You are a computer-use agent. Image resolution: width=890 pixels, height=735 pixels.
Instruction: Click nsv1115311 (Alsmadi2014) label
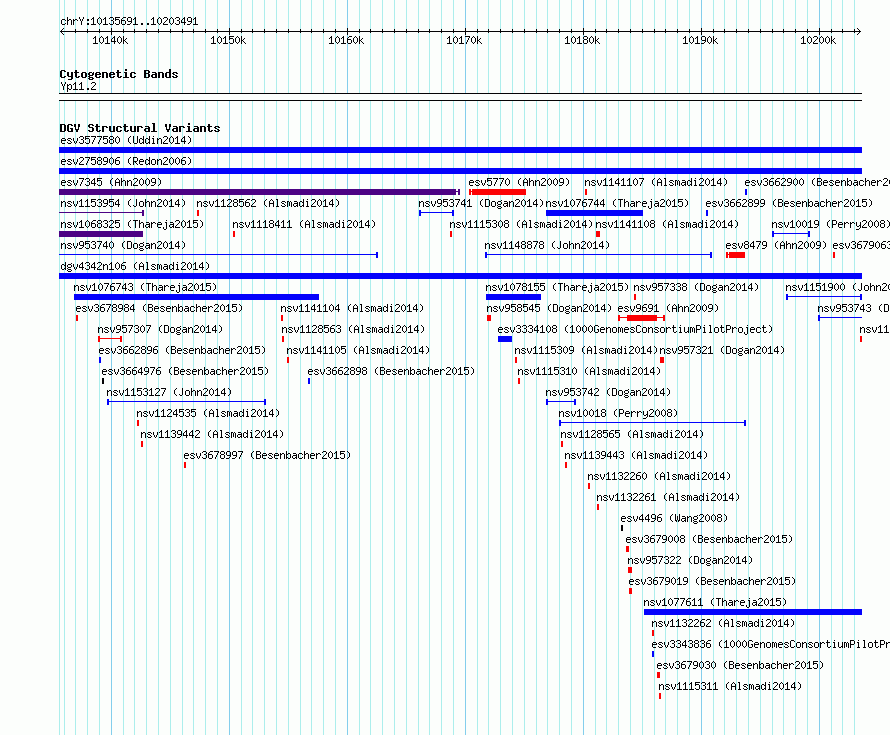pyautogui.click(x=730, y=686)
